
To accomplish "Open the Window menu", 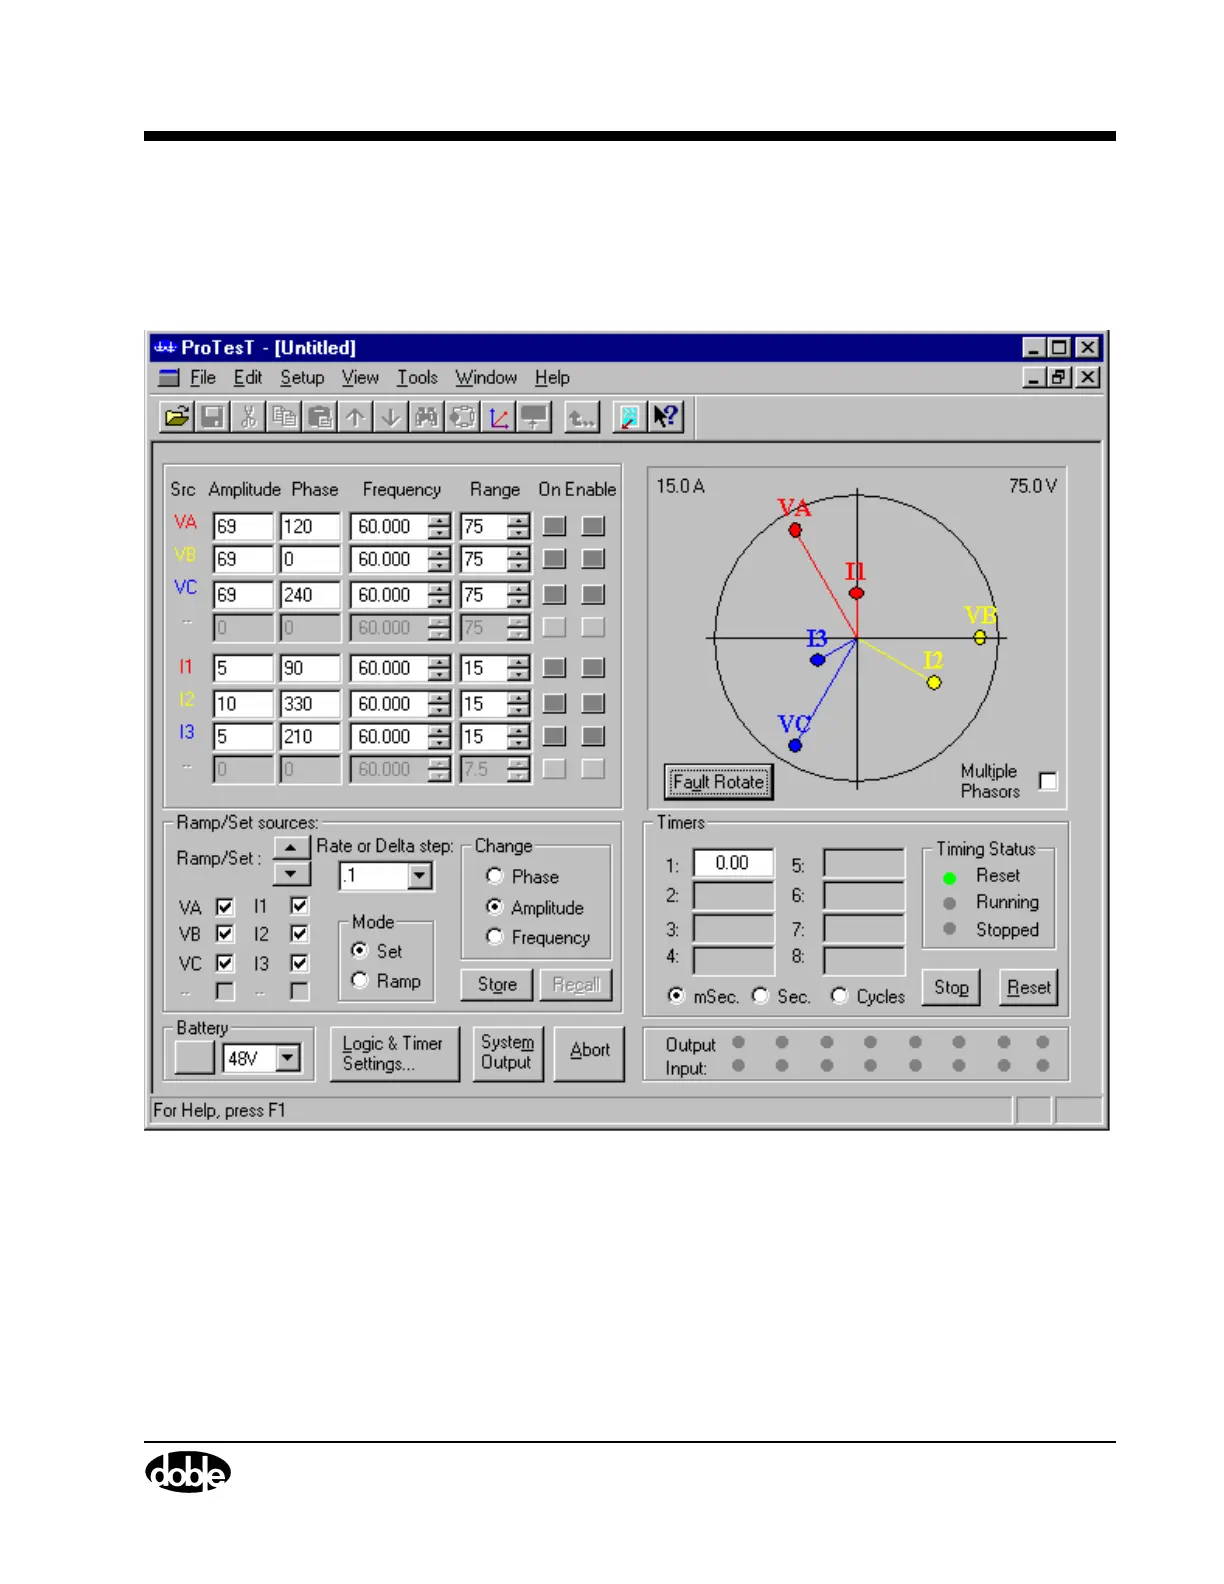I will point(486,378).
